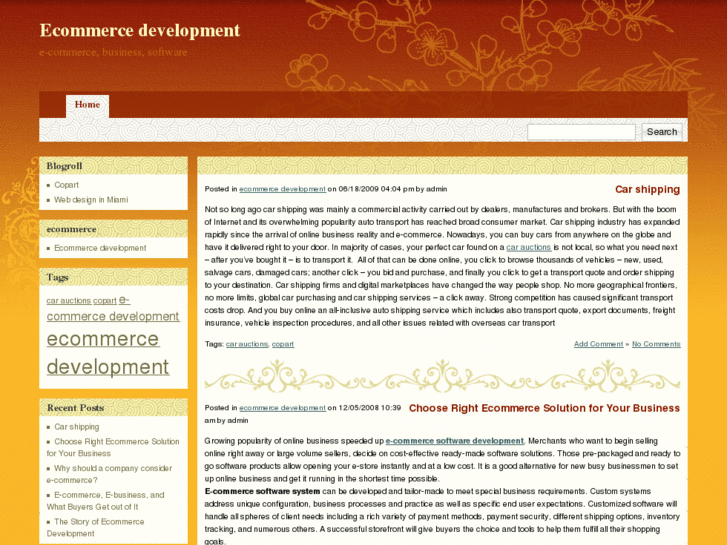Click the search input field
Screen dimensions: 727x545
tap(581, 132)
